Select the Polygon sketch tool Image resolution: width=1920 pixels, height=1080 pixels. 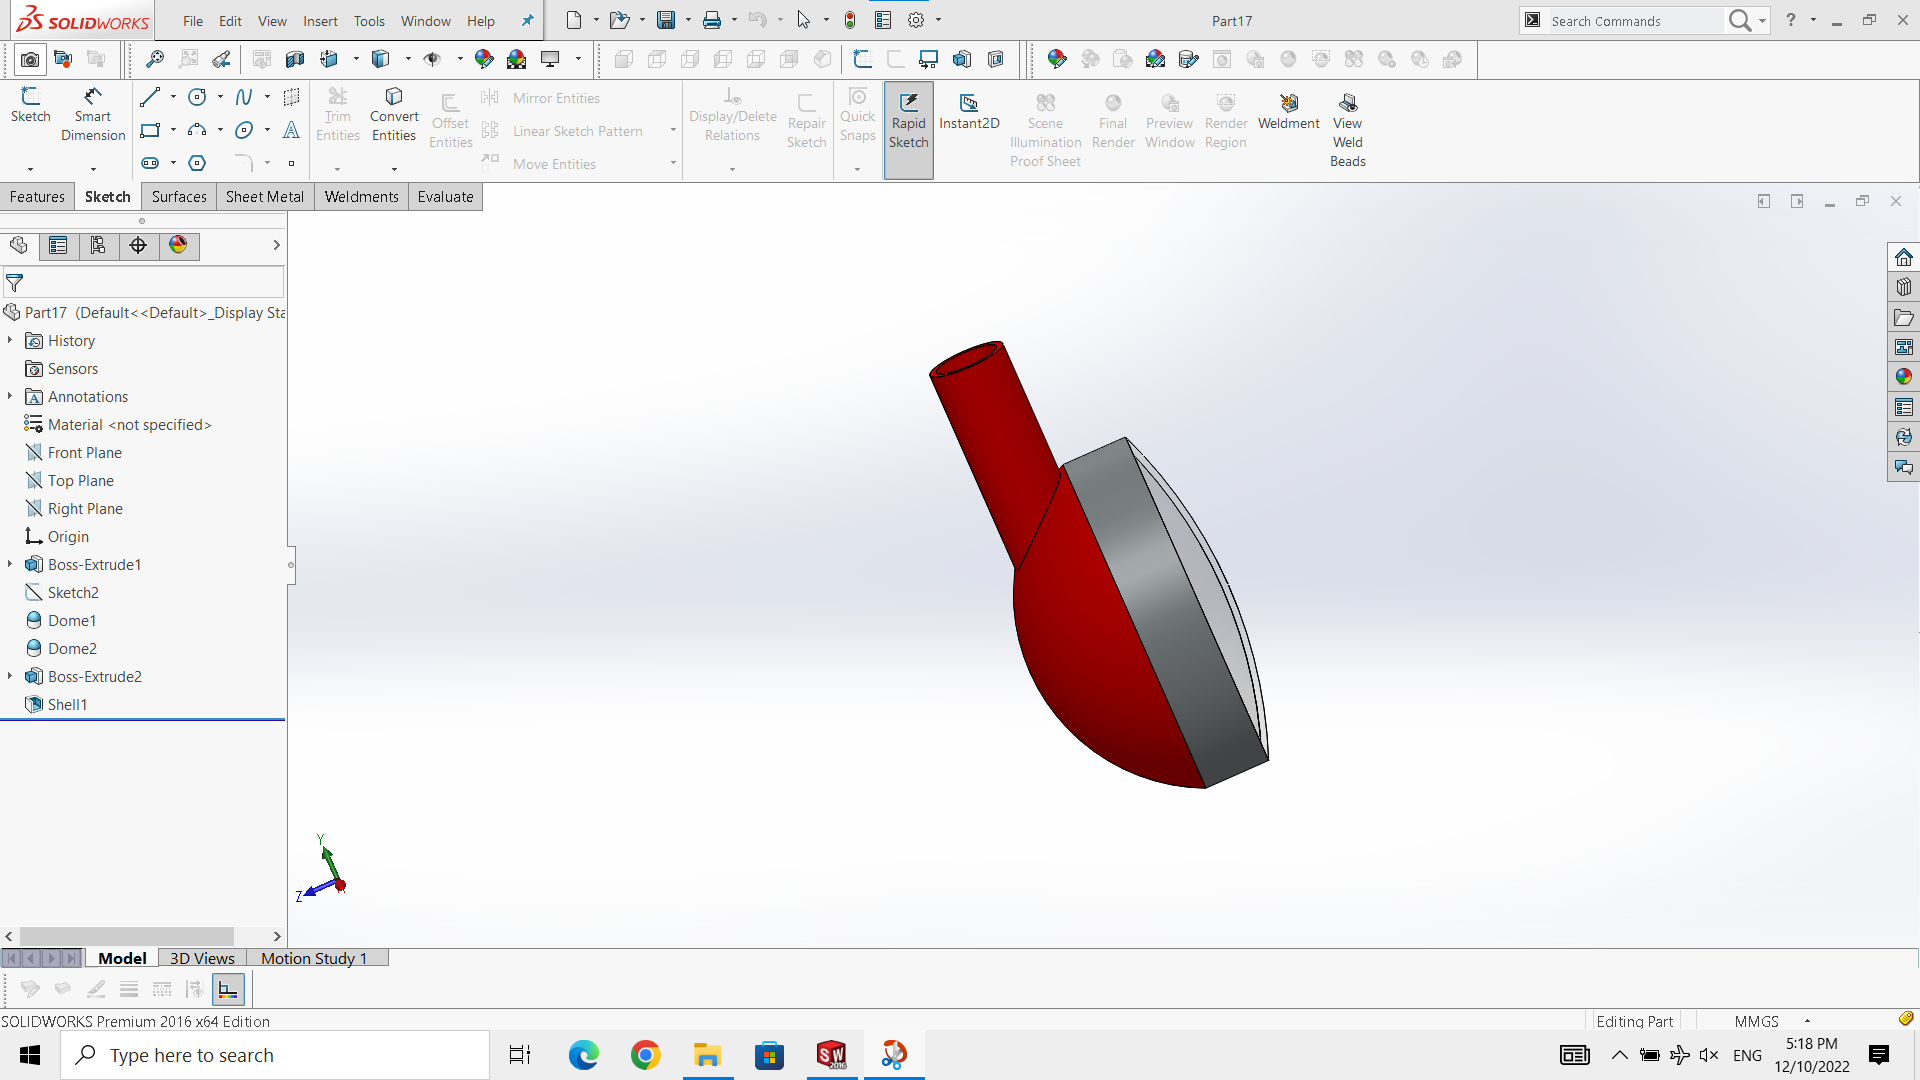(x=198, y=163)
